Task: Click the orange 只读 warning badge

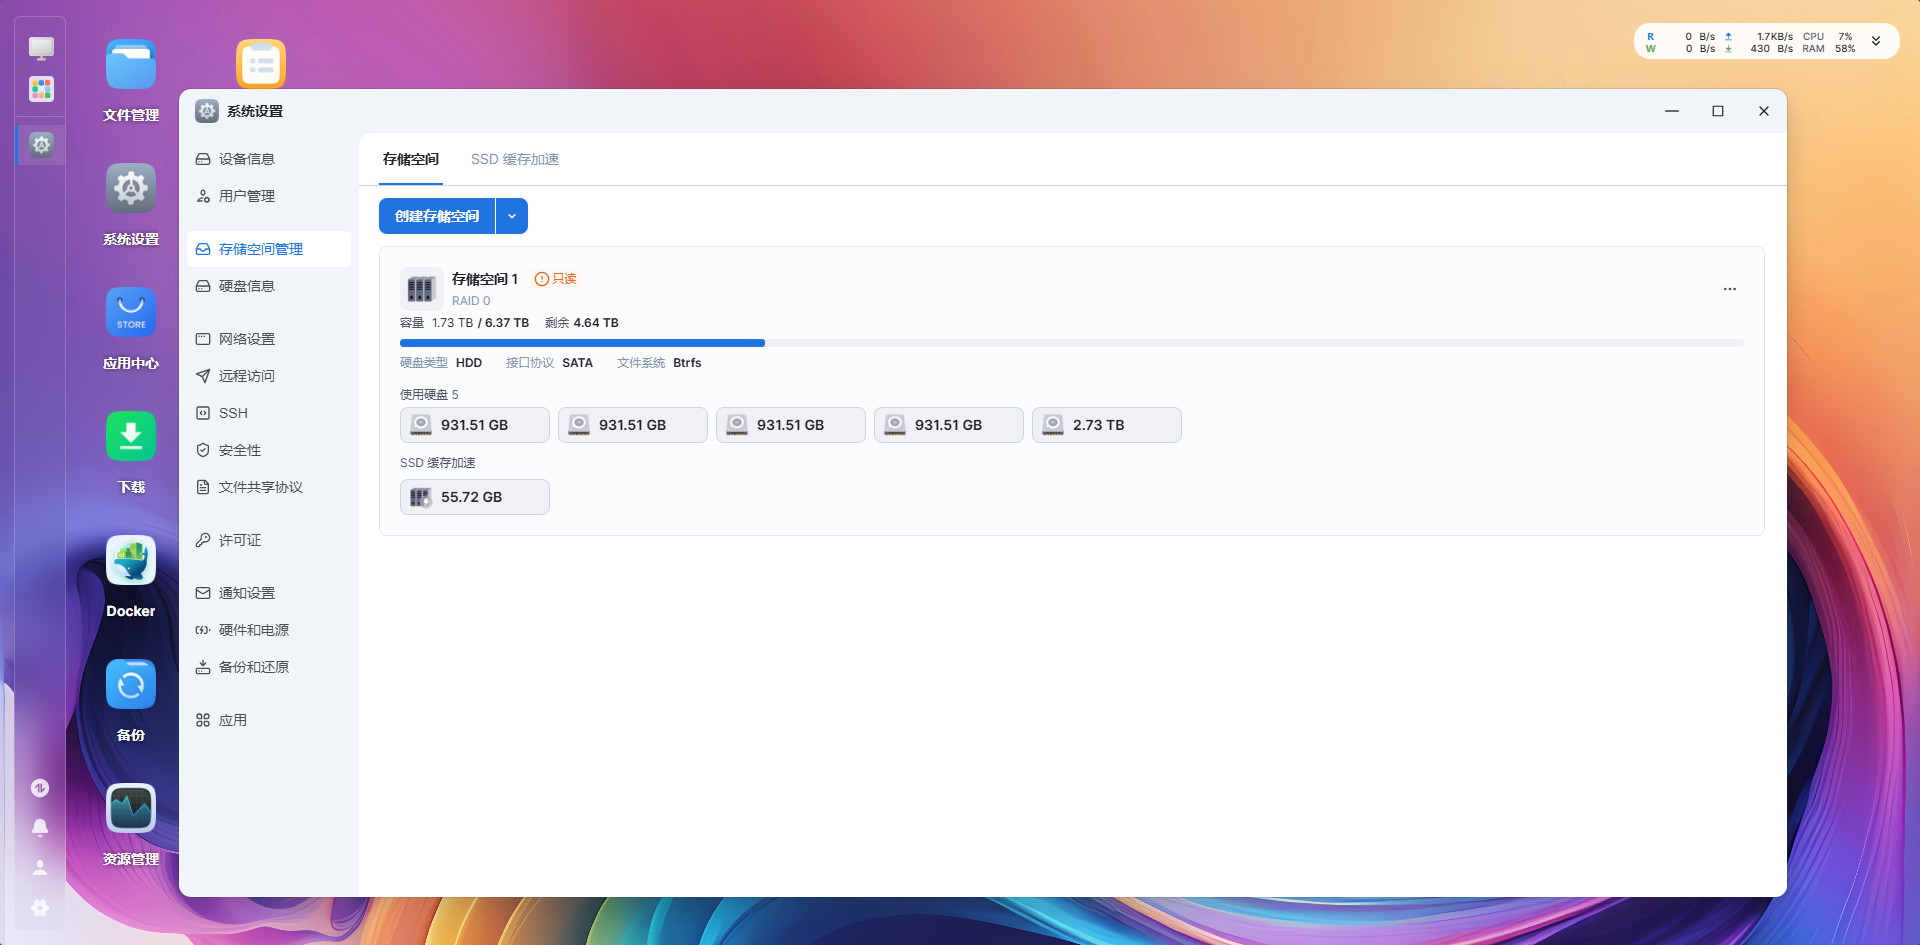Action: 556,279
